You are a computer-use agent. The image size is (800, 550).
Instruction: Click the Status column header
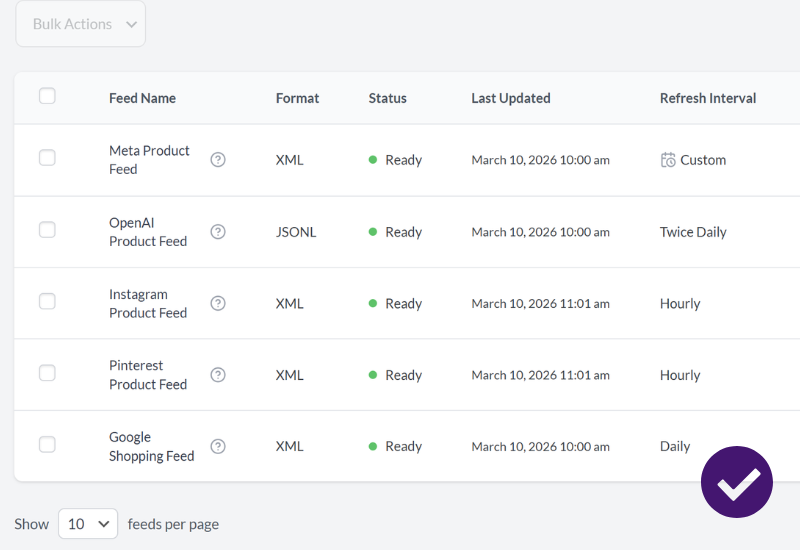(x=388, y=98)
